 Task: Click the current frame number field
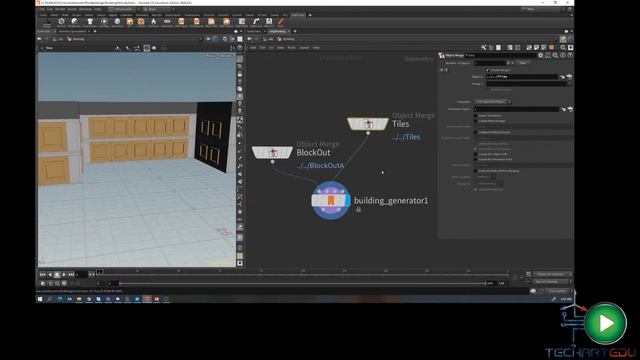(81, 275)
